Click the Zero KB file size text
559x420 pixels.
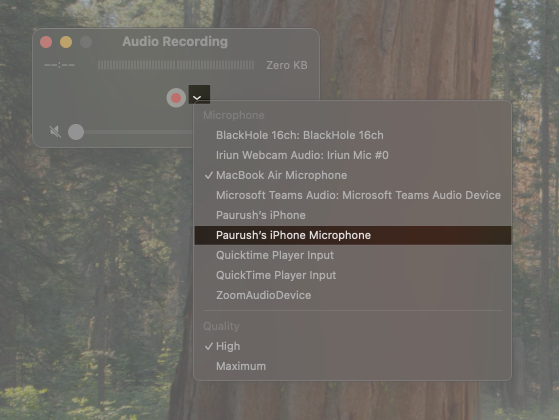(287, 65)
